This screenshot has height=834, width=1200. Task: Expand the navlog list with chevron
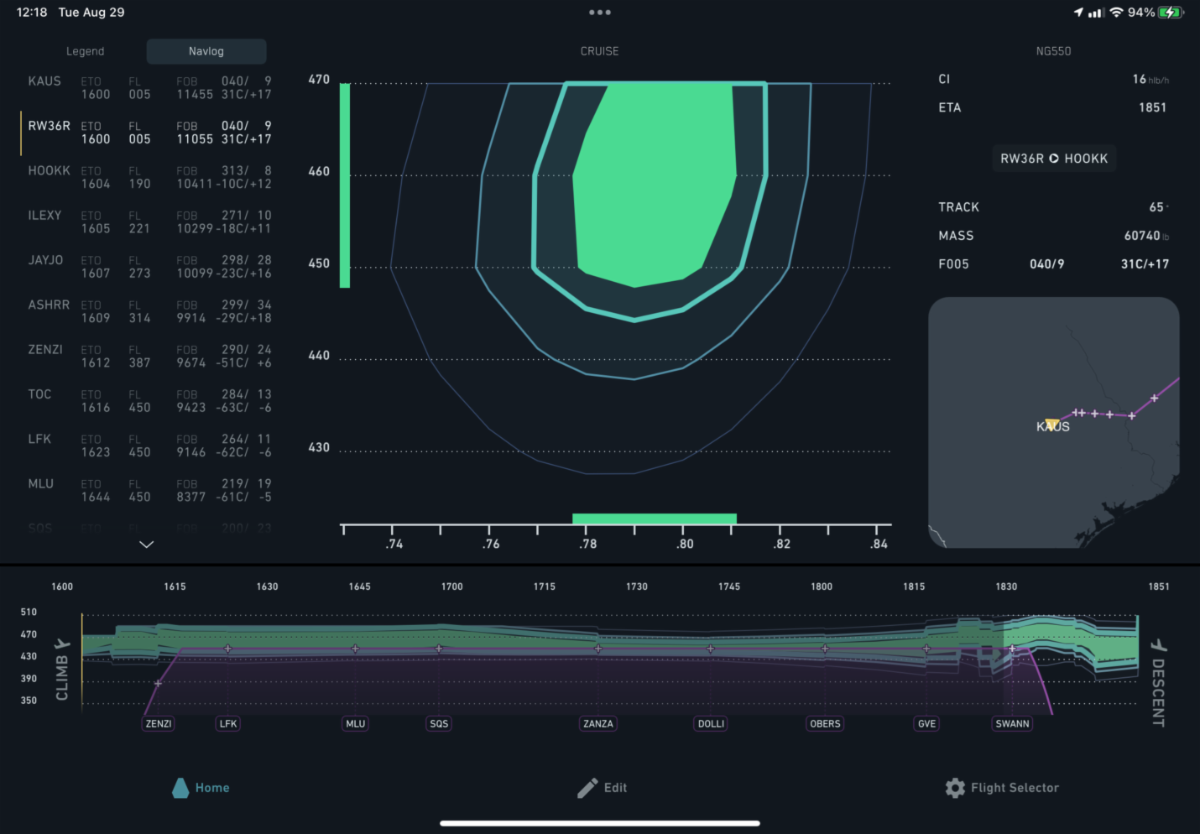(x=147, y=544)
